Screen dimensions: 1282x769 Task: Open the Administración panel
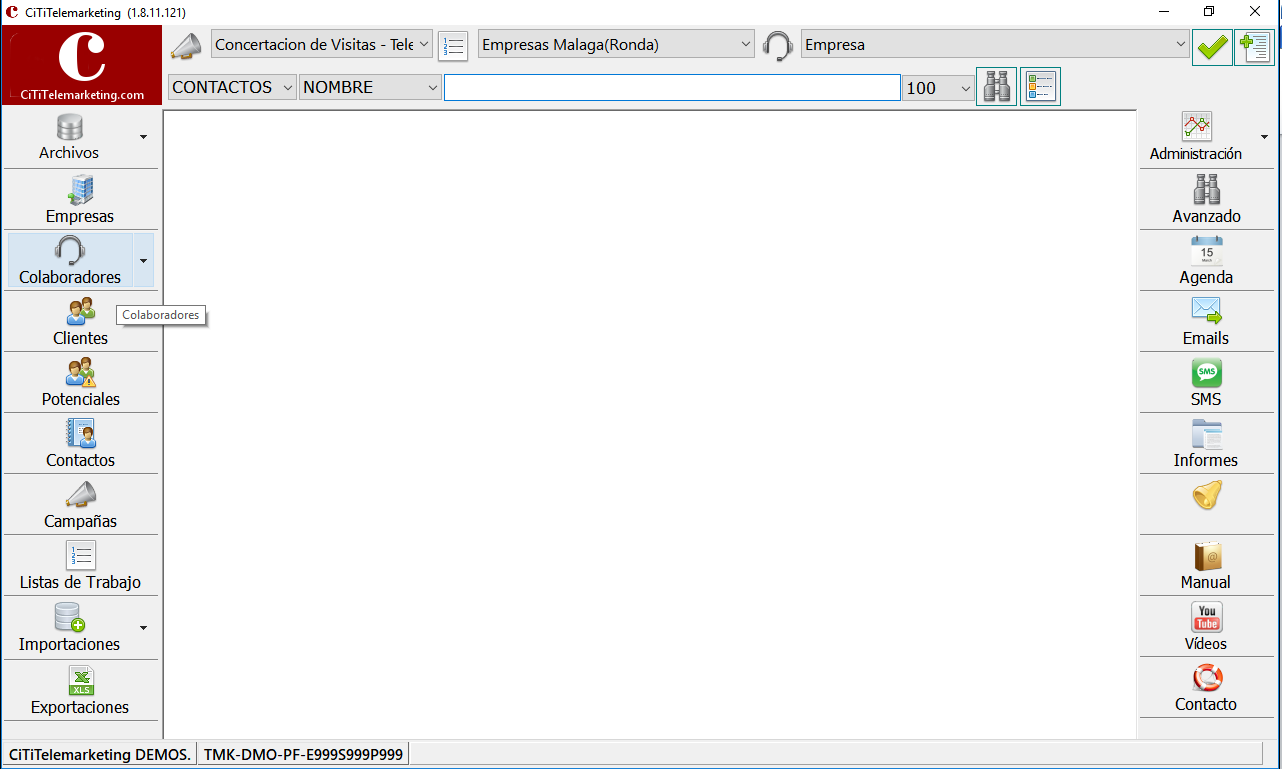[x=1196, y=138]
